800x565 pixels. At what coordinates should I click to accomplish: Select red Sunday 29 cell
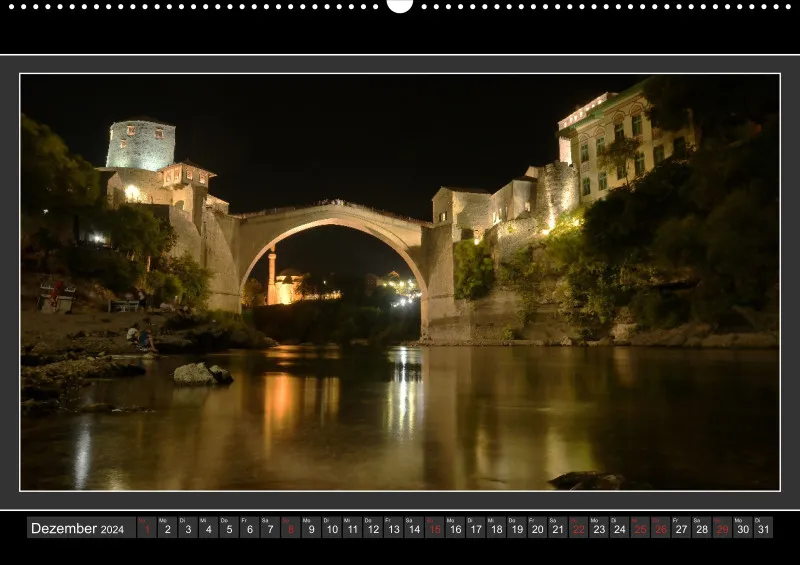pyautogui.click(x=722, y=528)
